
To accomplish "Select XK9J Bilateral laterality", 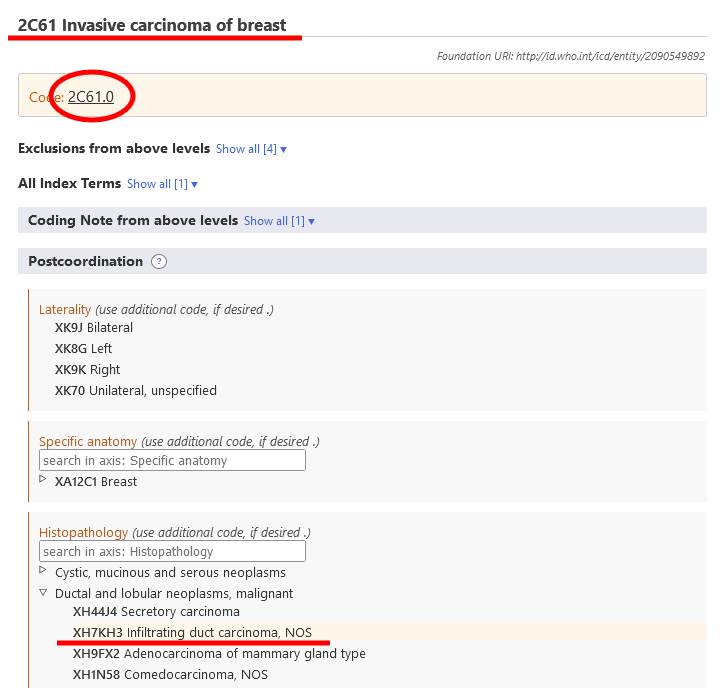I will click(94, 328).
